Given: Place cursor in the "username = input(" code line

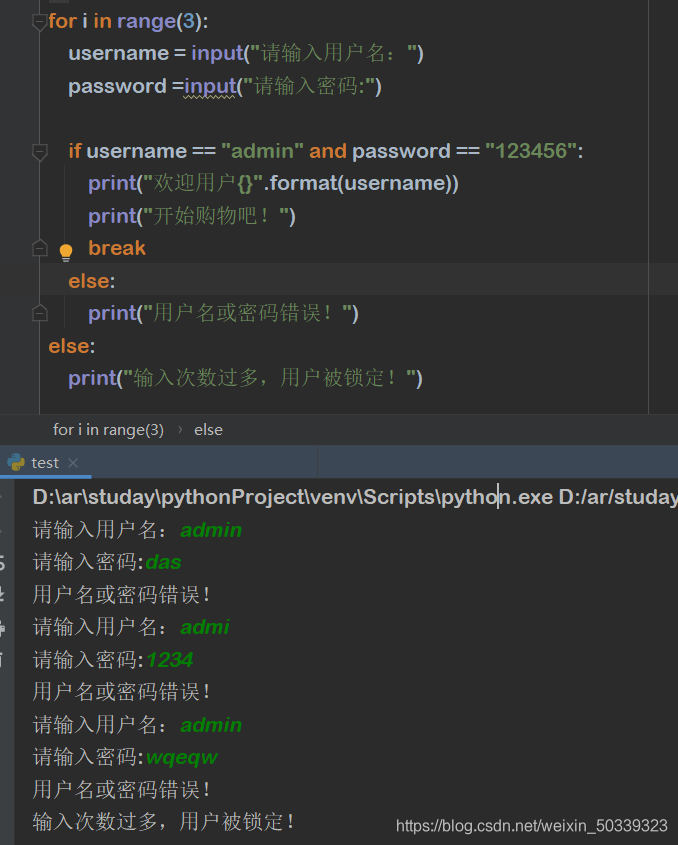Looking at the screenshot, I should [x=246, y=53].
